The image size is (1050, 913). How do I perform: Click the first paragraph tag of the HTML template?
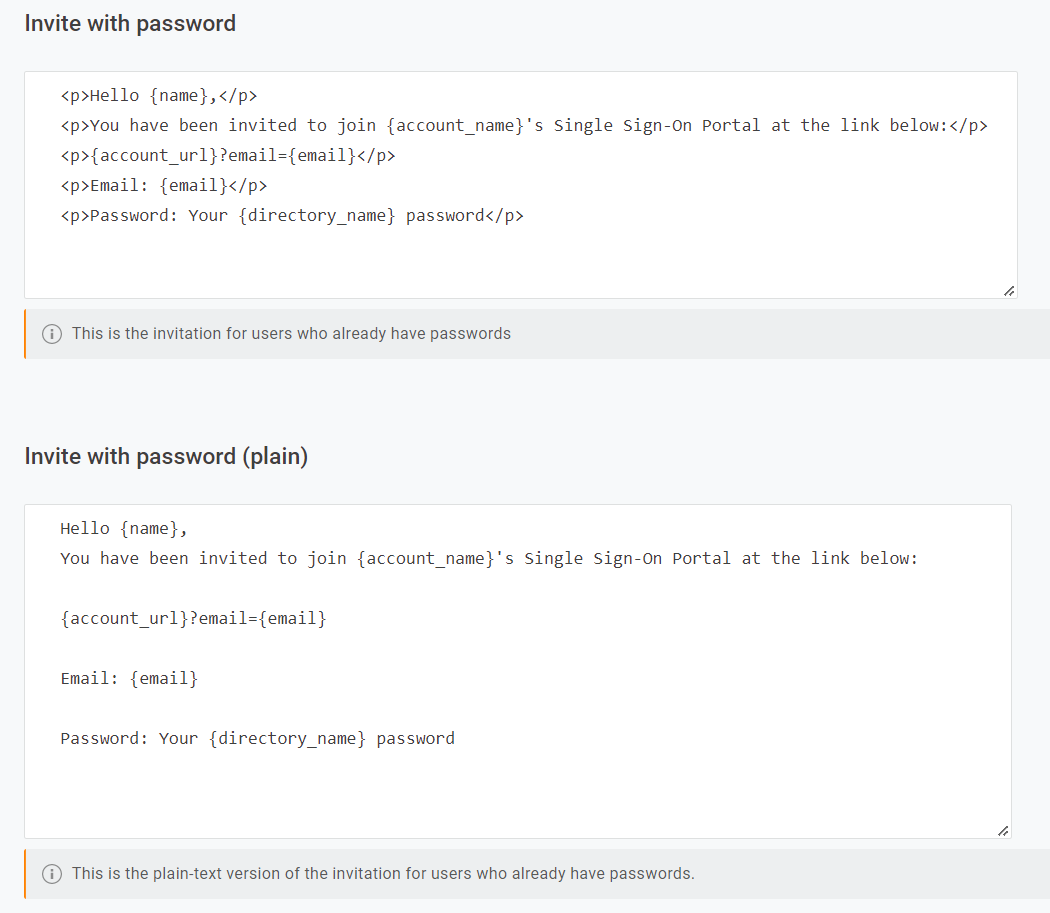click(72, 95)
